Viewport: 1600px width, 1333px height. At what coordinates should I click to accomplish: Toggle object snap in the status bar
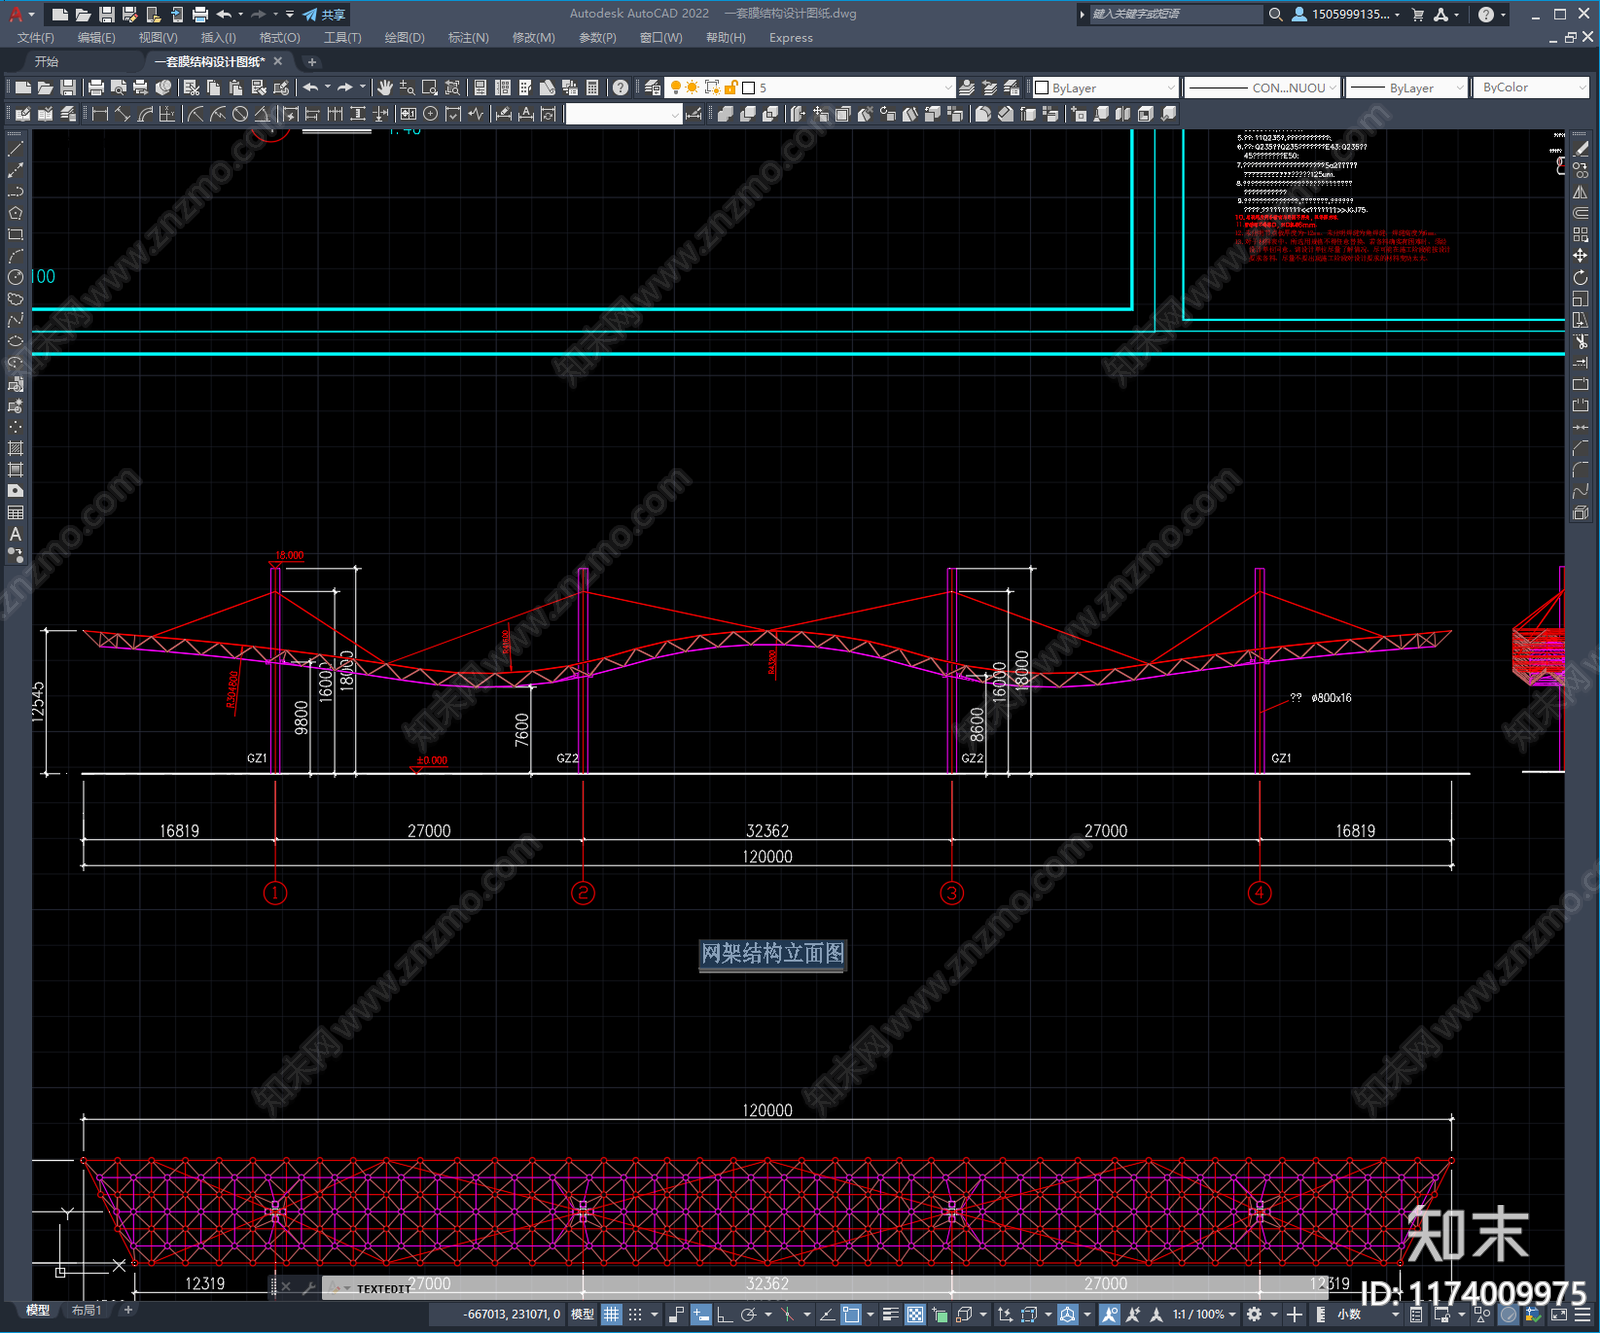[x=851, y=1314]
